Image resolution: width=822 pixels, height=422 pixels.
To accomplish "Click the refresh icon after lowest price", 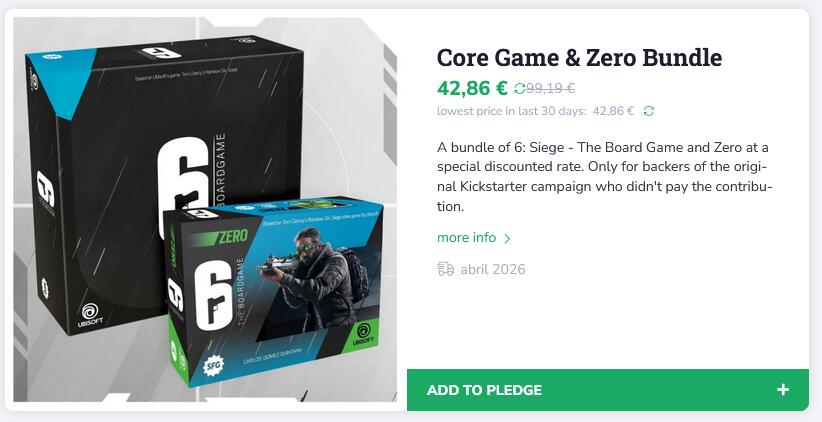I will coord(649,111).
